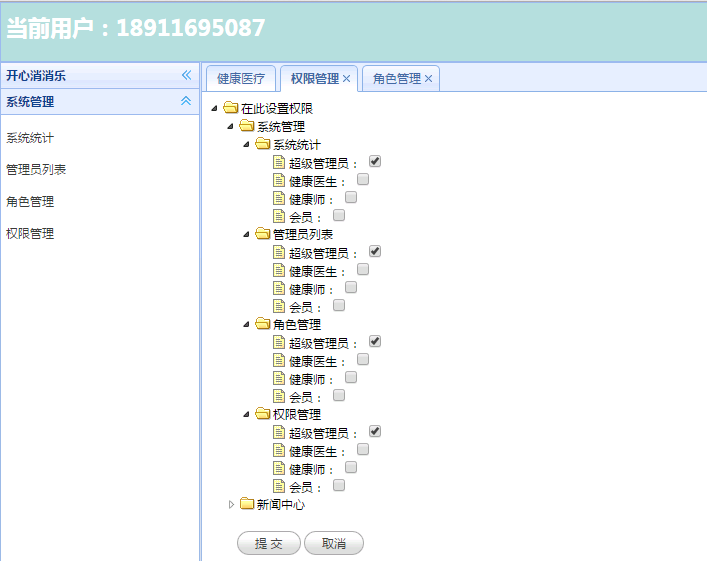
Task: Click file icon of 会员 under 管理员列表
Action: (279, 306)
